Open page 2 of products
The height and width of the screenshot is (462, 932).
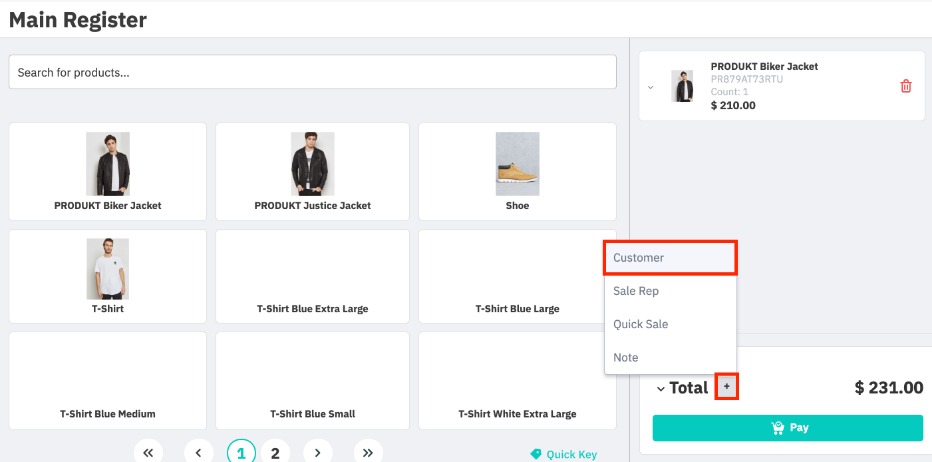[x=275, y=452]
